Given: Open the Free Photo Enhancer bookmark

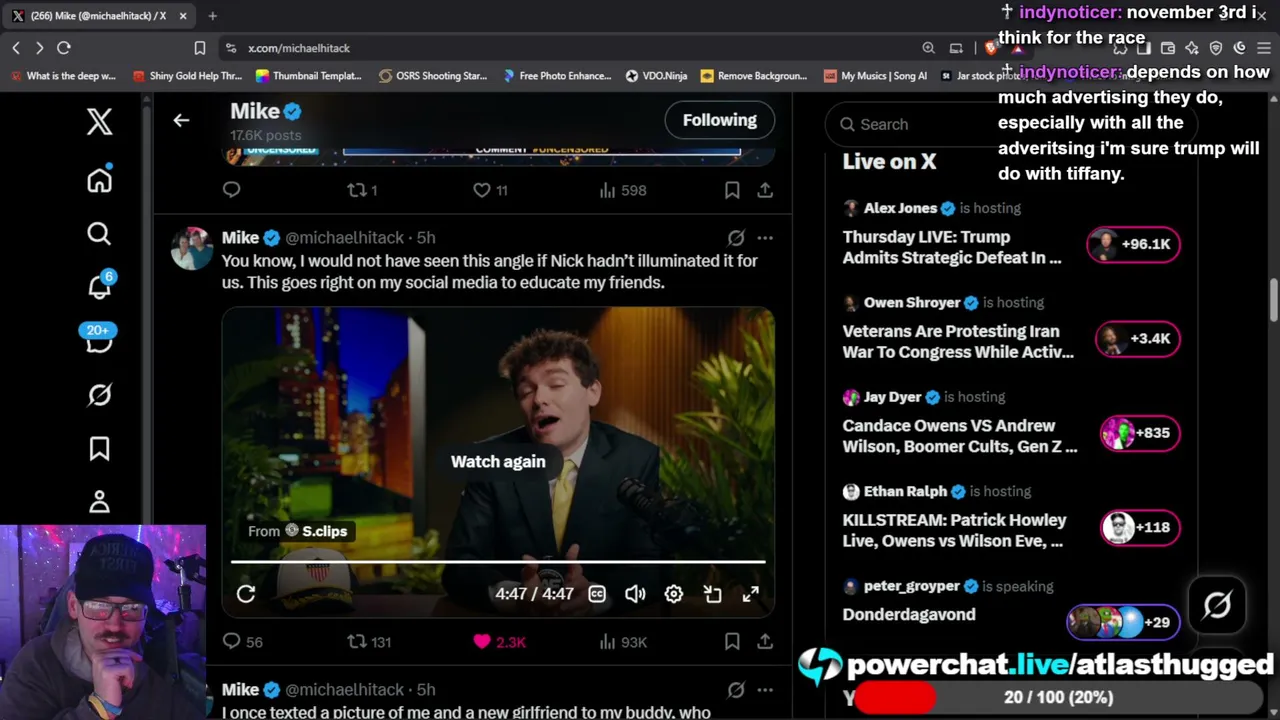Looking at the screenshot, I should 557,76.
